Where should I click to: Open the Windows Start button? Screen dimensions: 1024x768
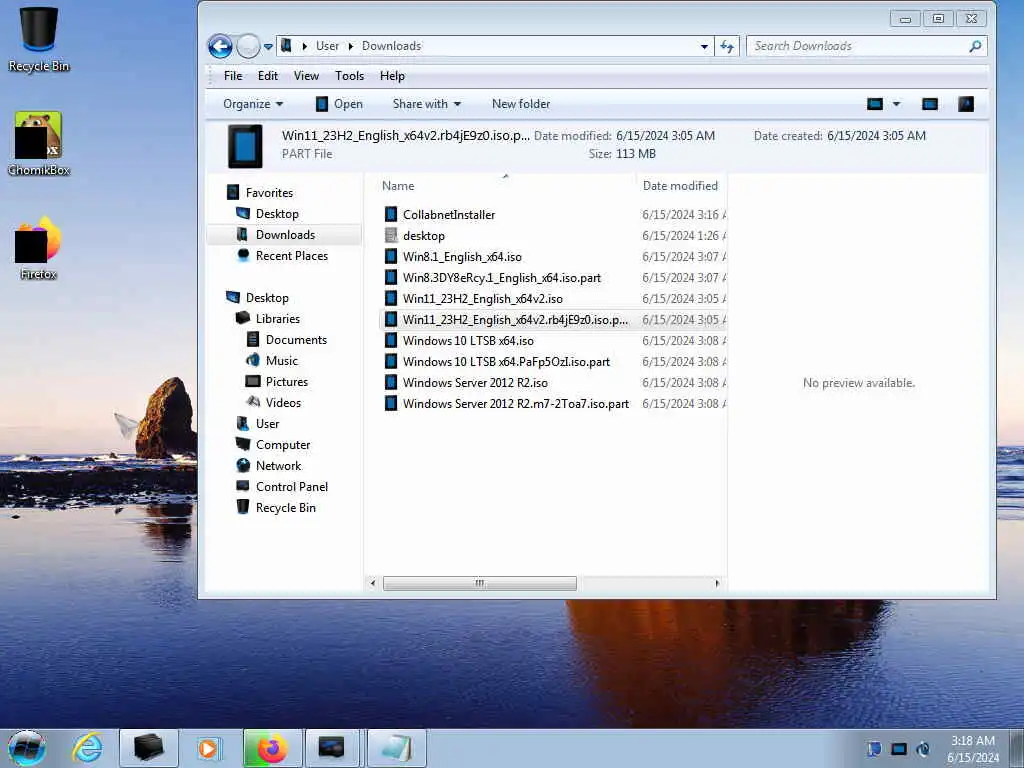pos(27,748)
